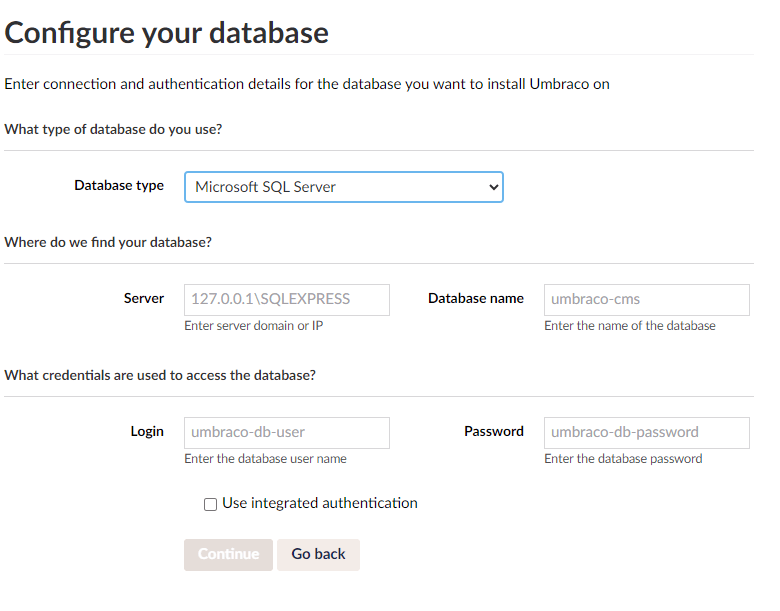
Task: Click the Continue button
Action: click(x=228, y=554)
